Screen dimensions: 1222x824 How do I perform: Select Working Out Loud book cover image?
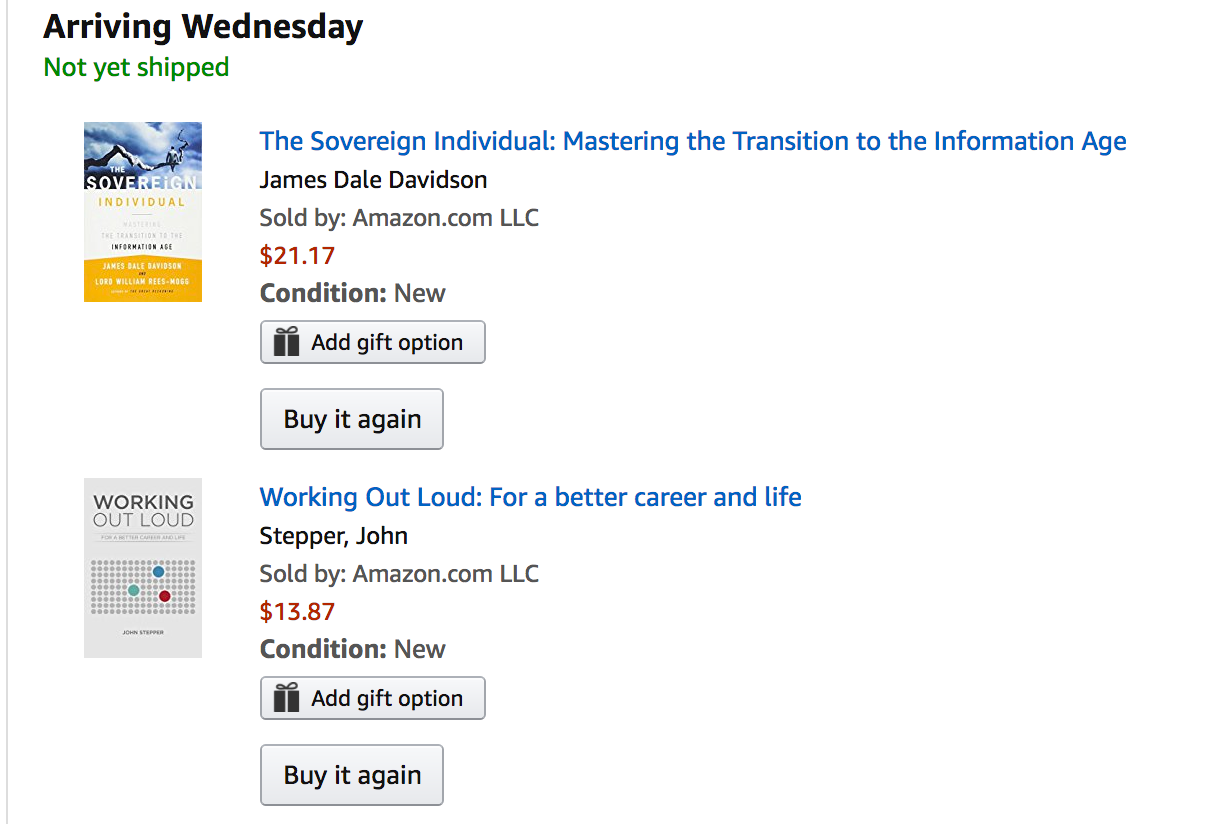coord(143,568)
